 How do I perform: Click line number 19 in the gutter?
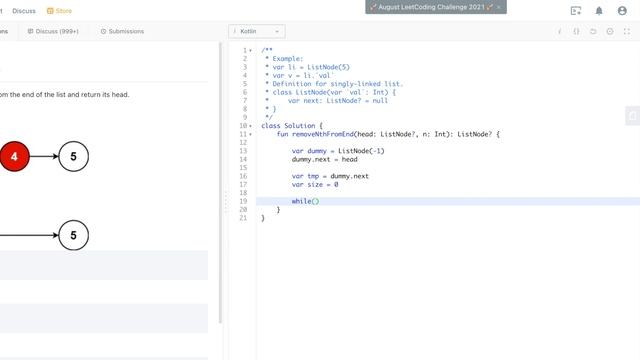click(x=243, y=201)
